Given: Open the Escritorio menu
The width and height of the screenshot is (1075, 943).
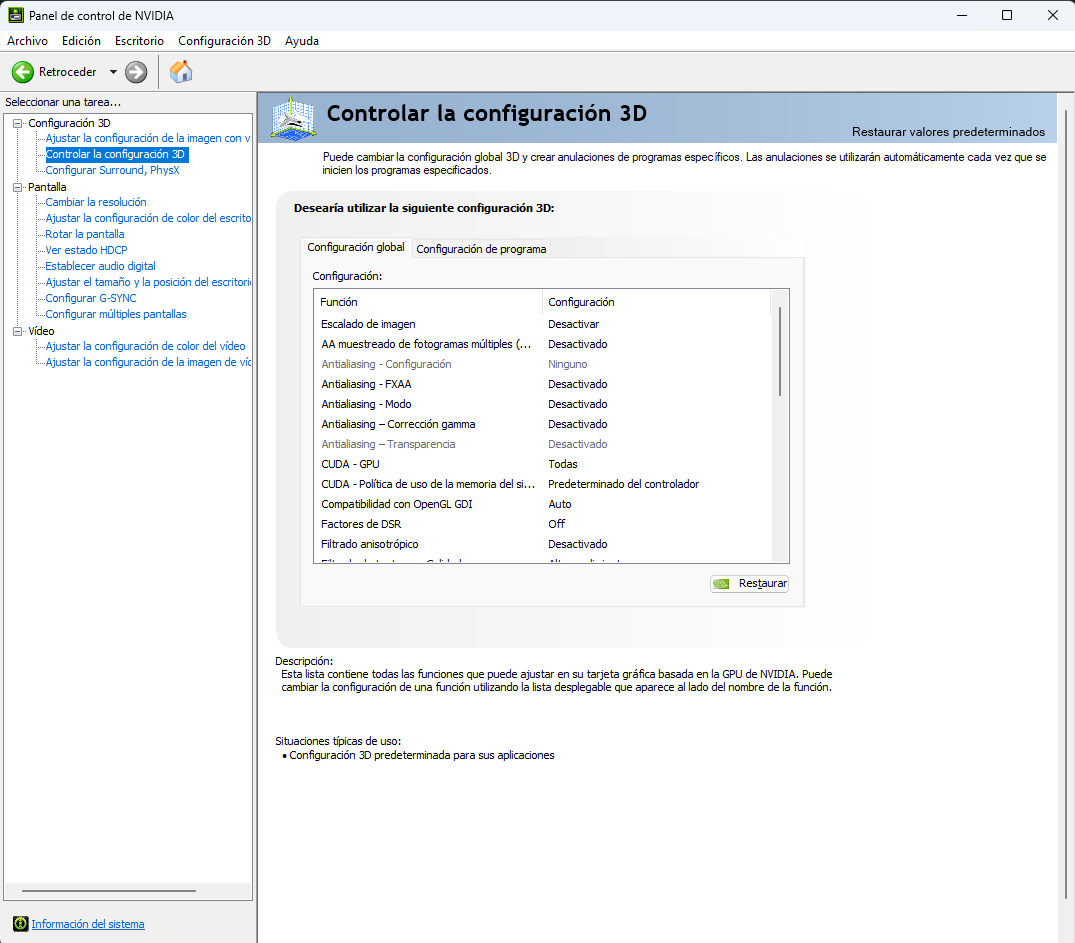Looking at the screenshot, I should pyautogui.click(x=139, y=41).
